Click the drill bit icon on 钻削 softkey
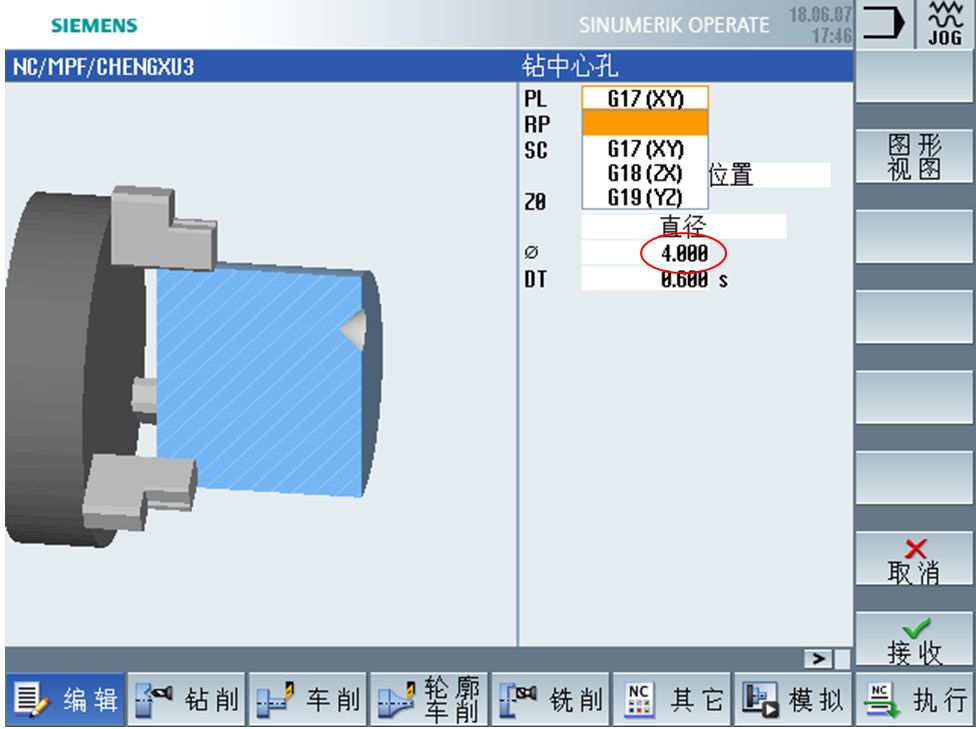 pos(154,700)
